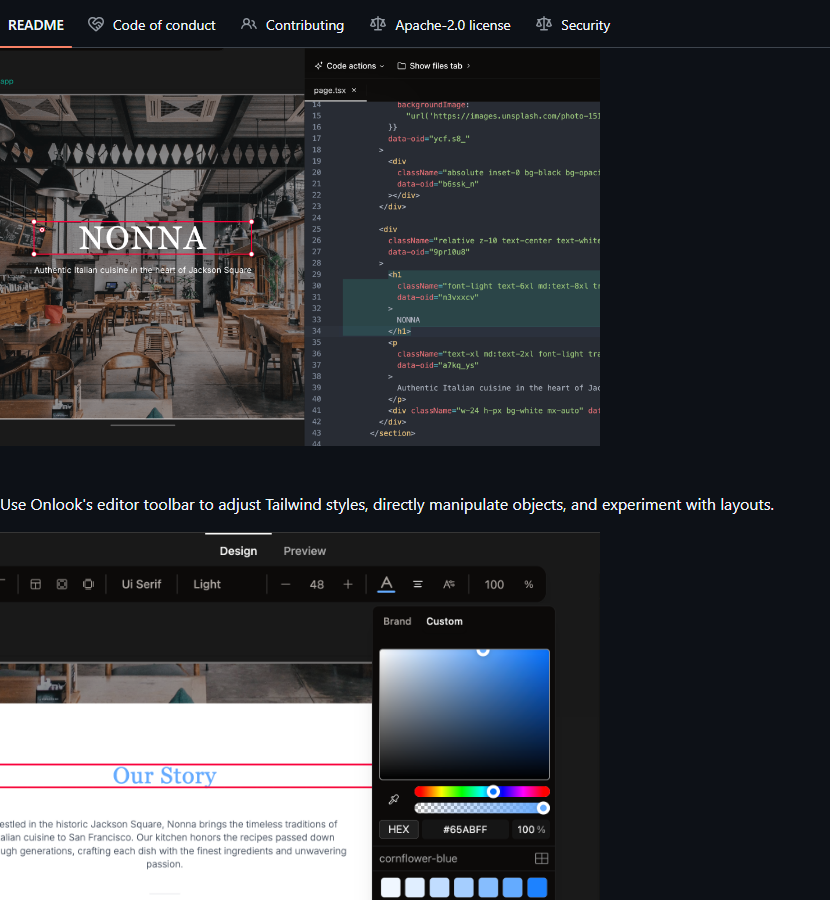Click the text color A icon
Screen dimensions: 830x900
tap(387, 584)
